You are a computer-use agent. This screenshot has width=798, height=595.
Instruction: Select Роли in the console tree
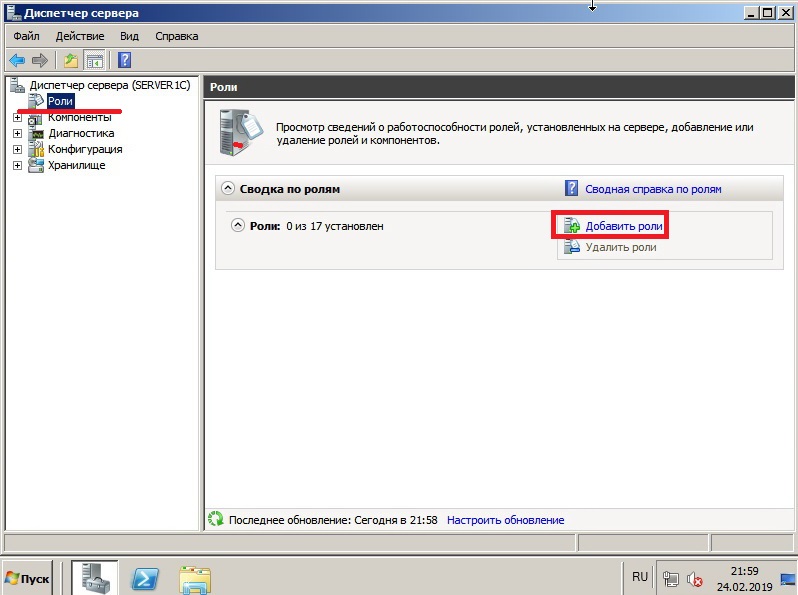point(60,101)
